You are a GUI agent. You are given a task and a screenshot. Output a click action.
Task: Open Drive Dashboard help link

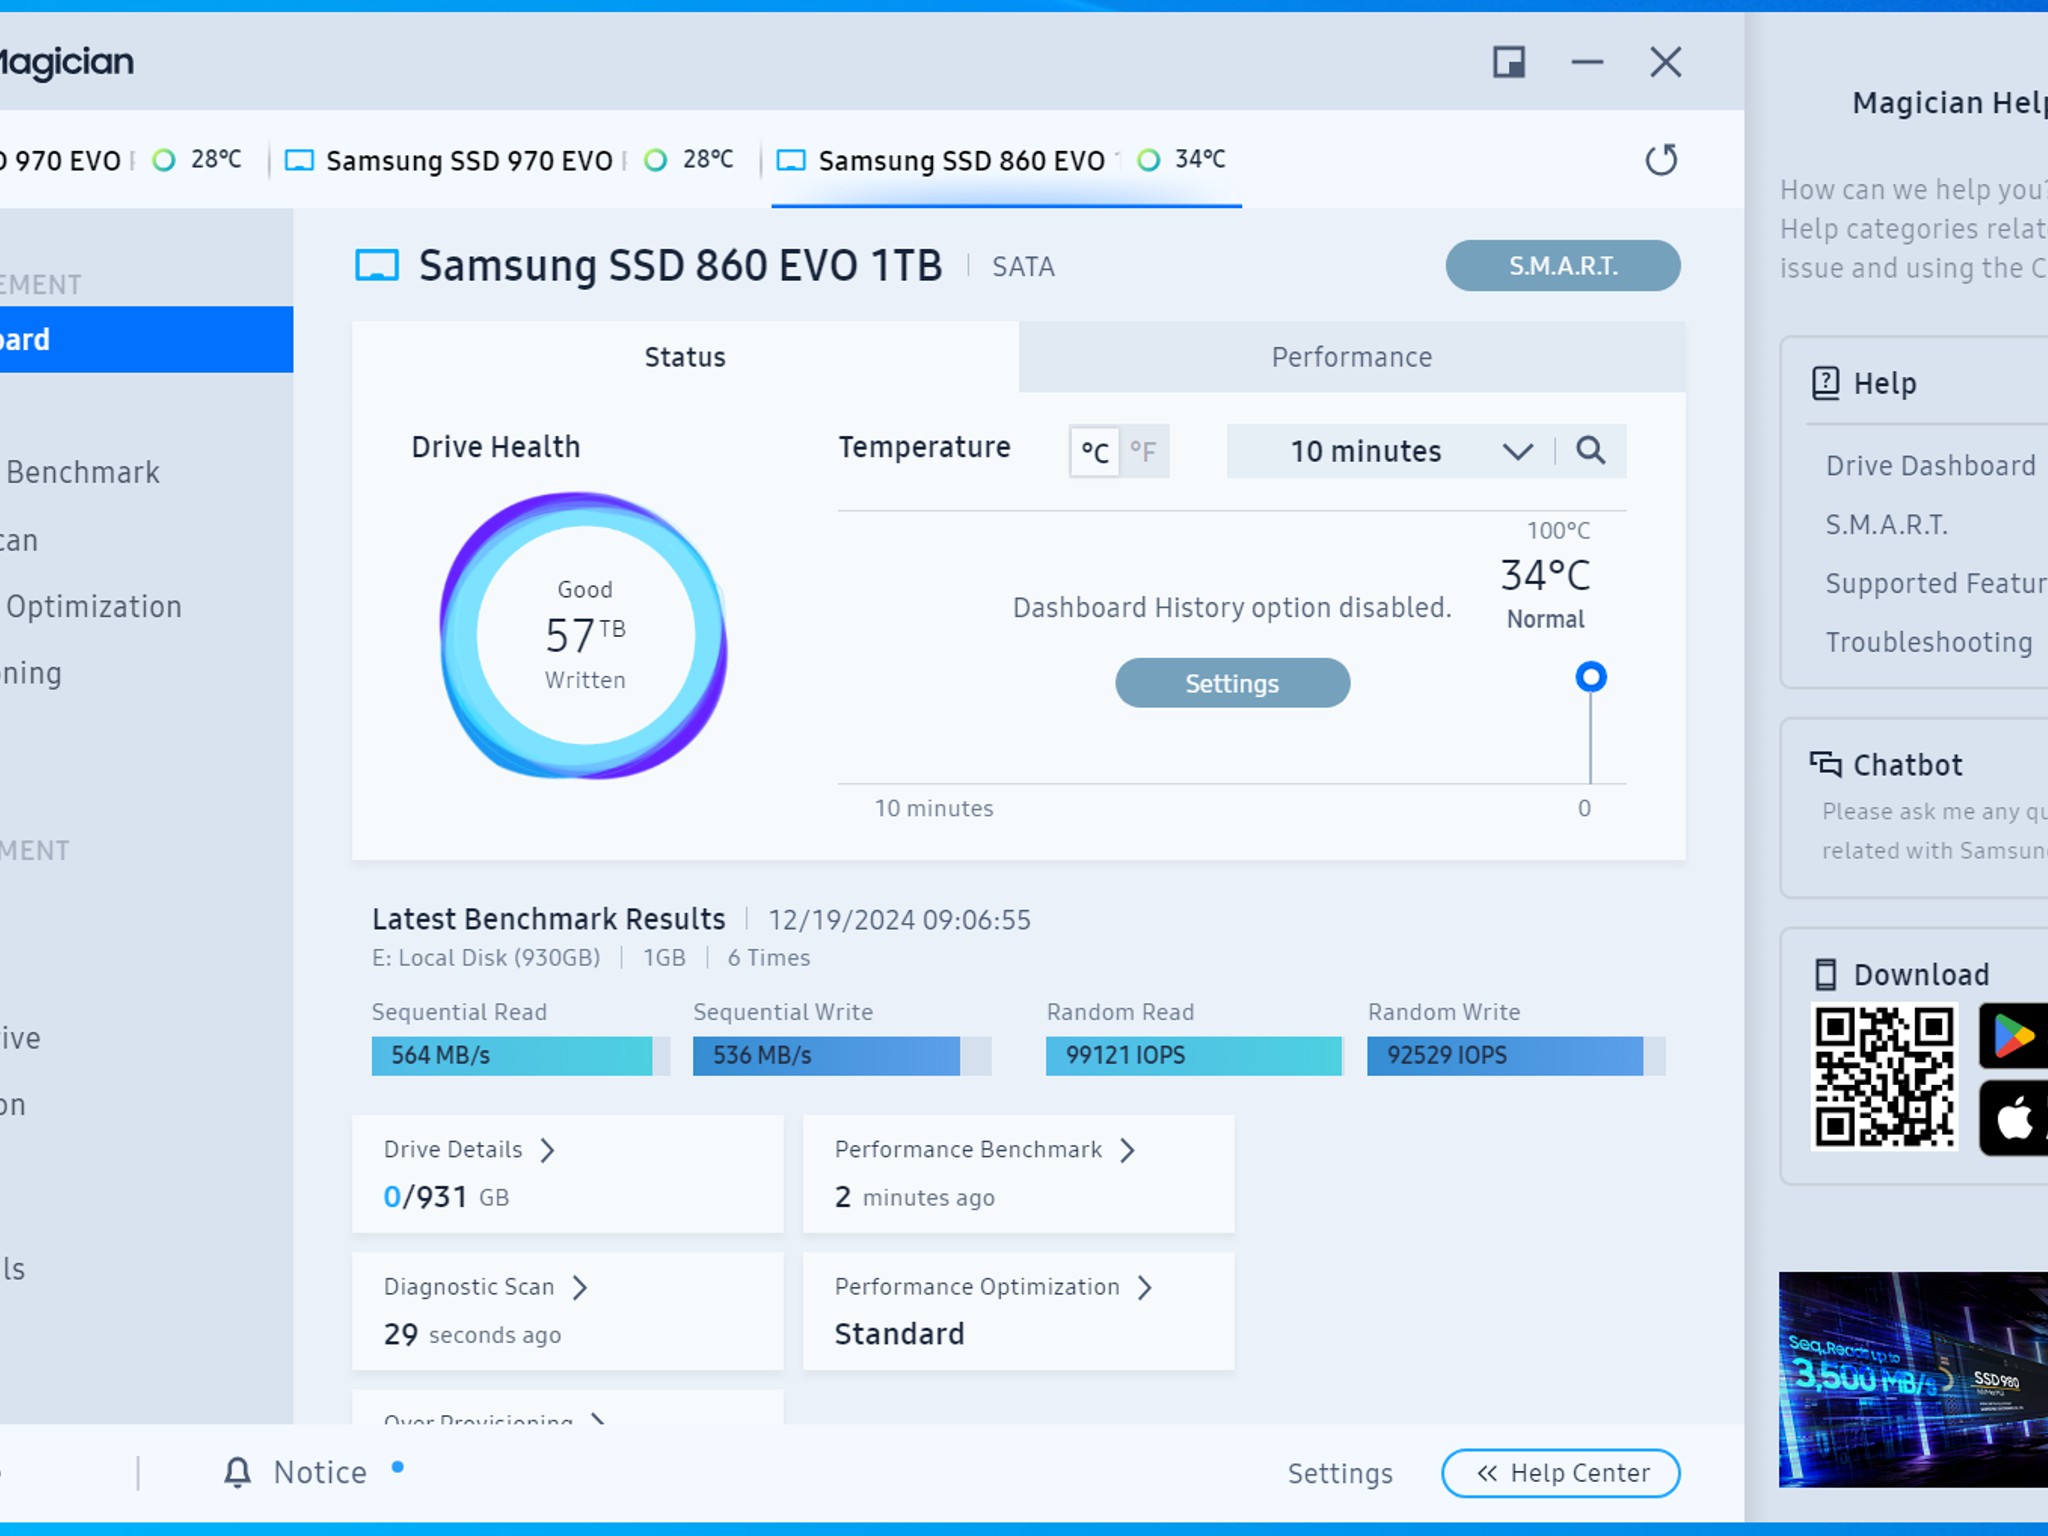click(x=1931, y=466)
